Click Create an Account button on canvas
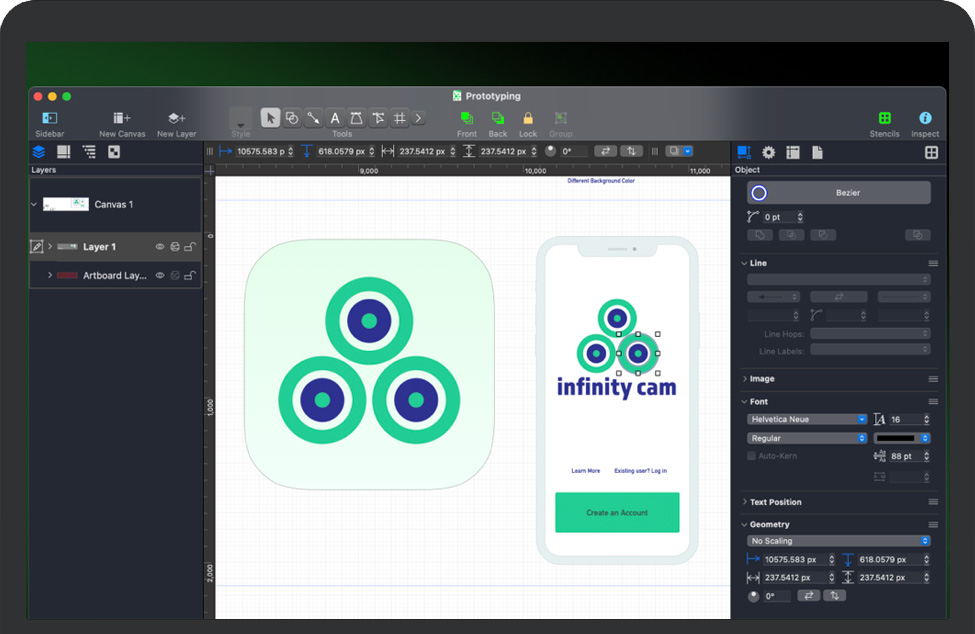The width and height of the screenshot is (975, 634). point(617,512)
